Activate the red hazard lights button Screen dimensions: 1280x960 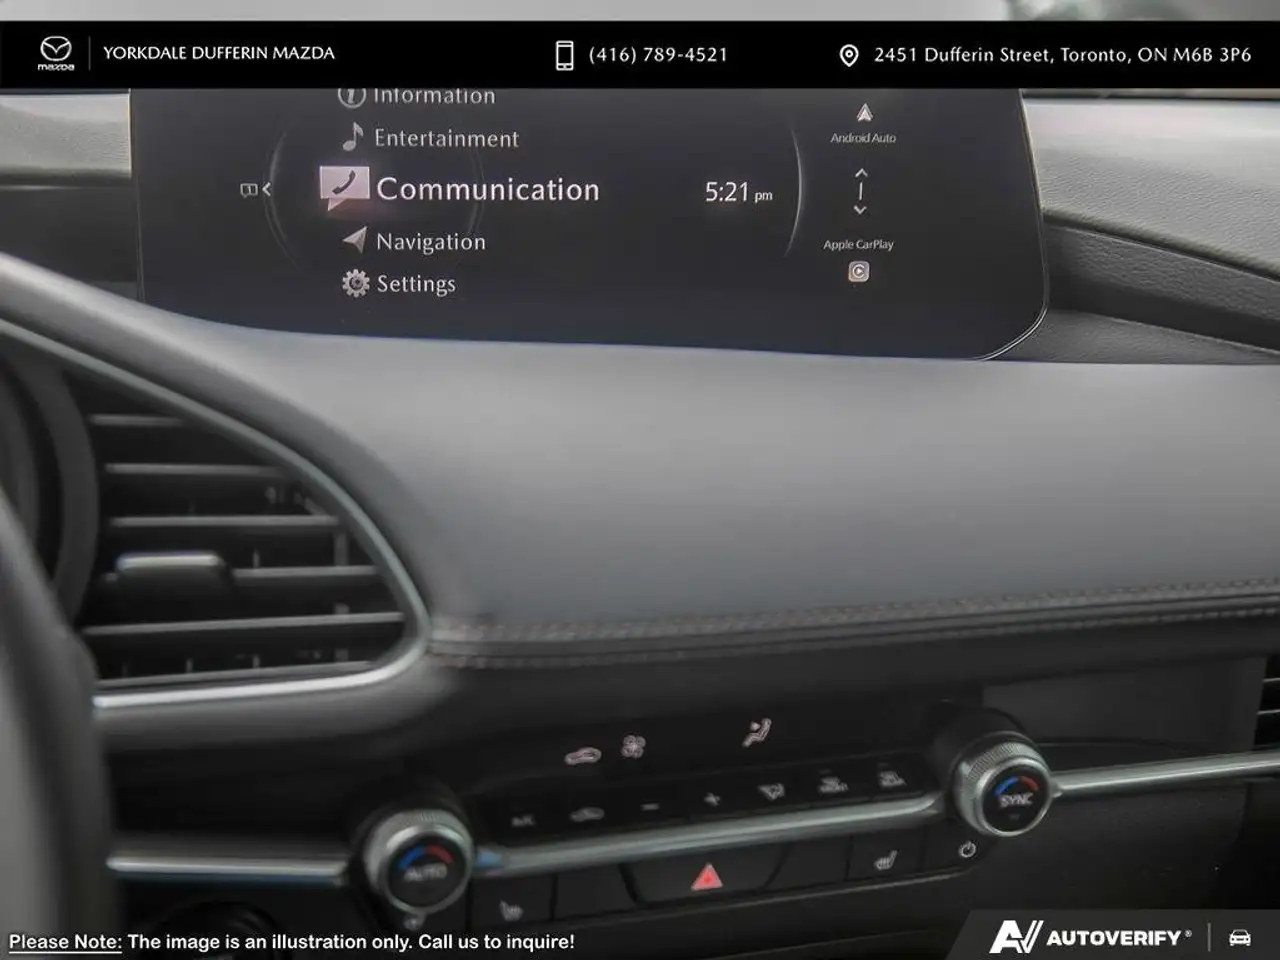point(707,878)
